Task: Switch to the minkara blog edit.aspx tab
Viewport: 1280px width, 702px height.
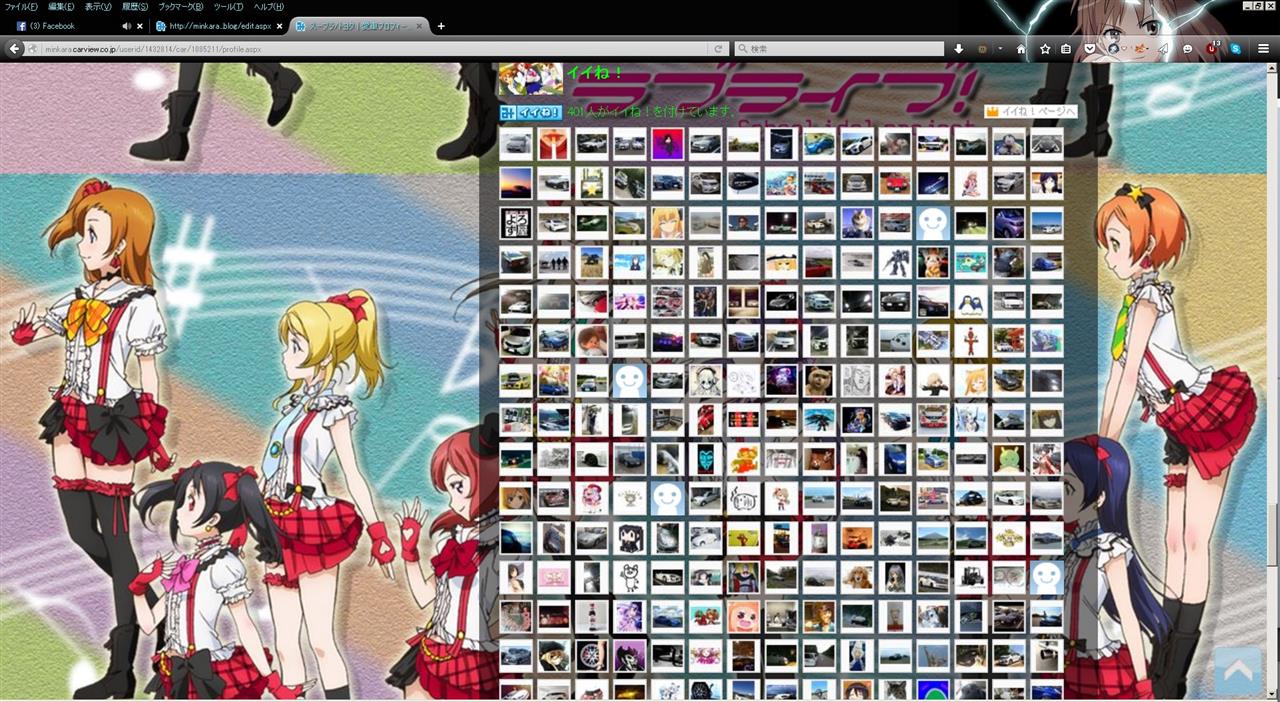Action: 219,26
